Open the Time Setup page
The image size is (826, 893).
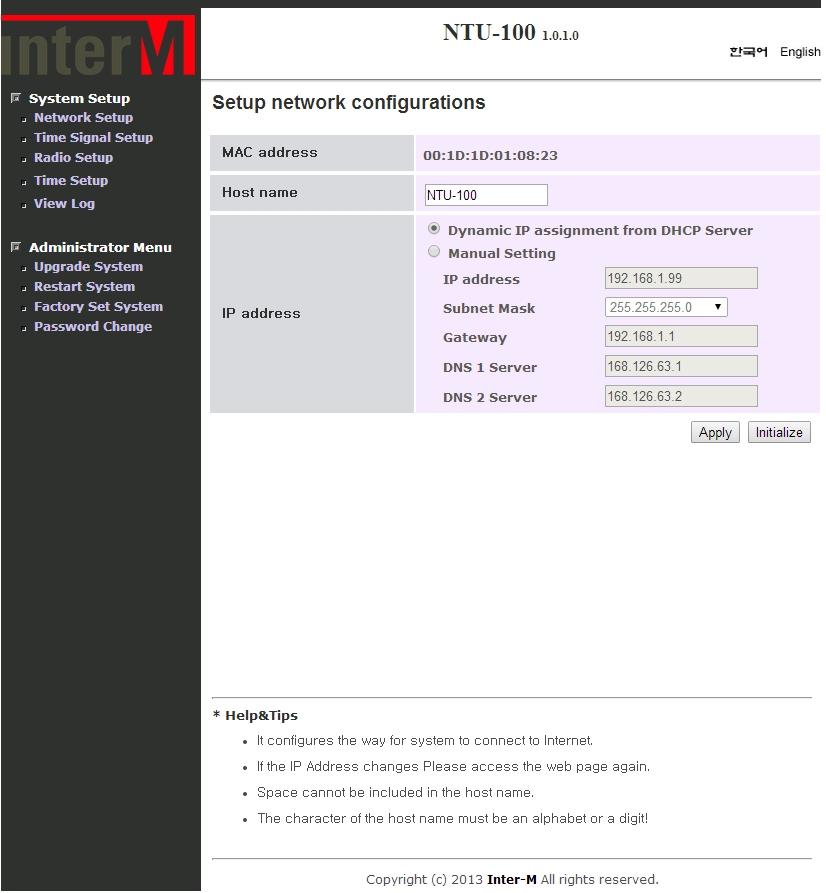click(x=71, y=181)
